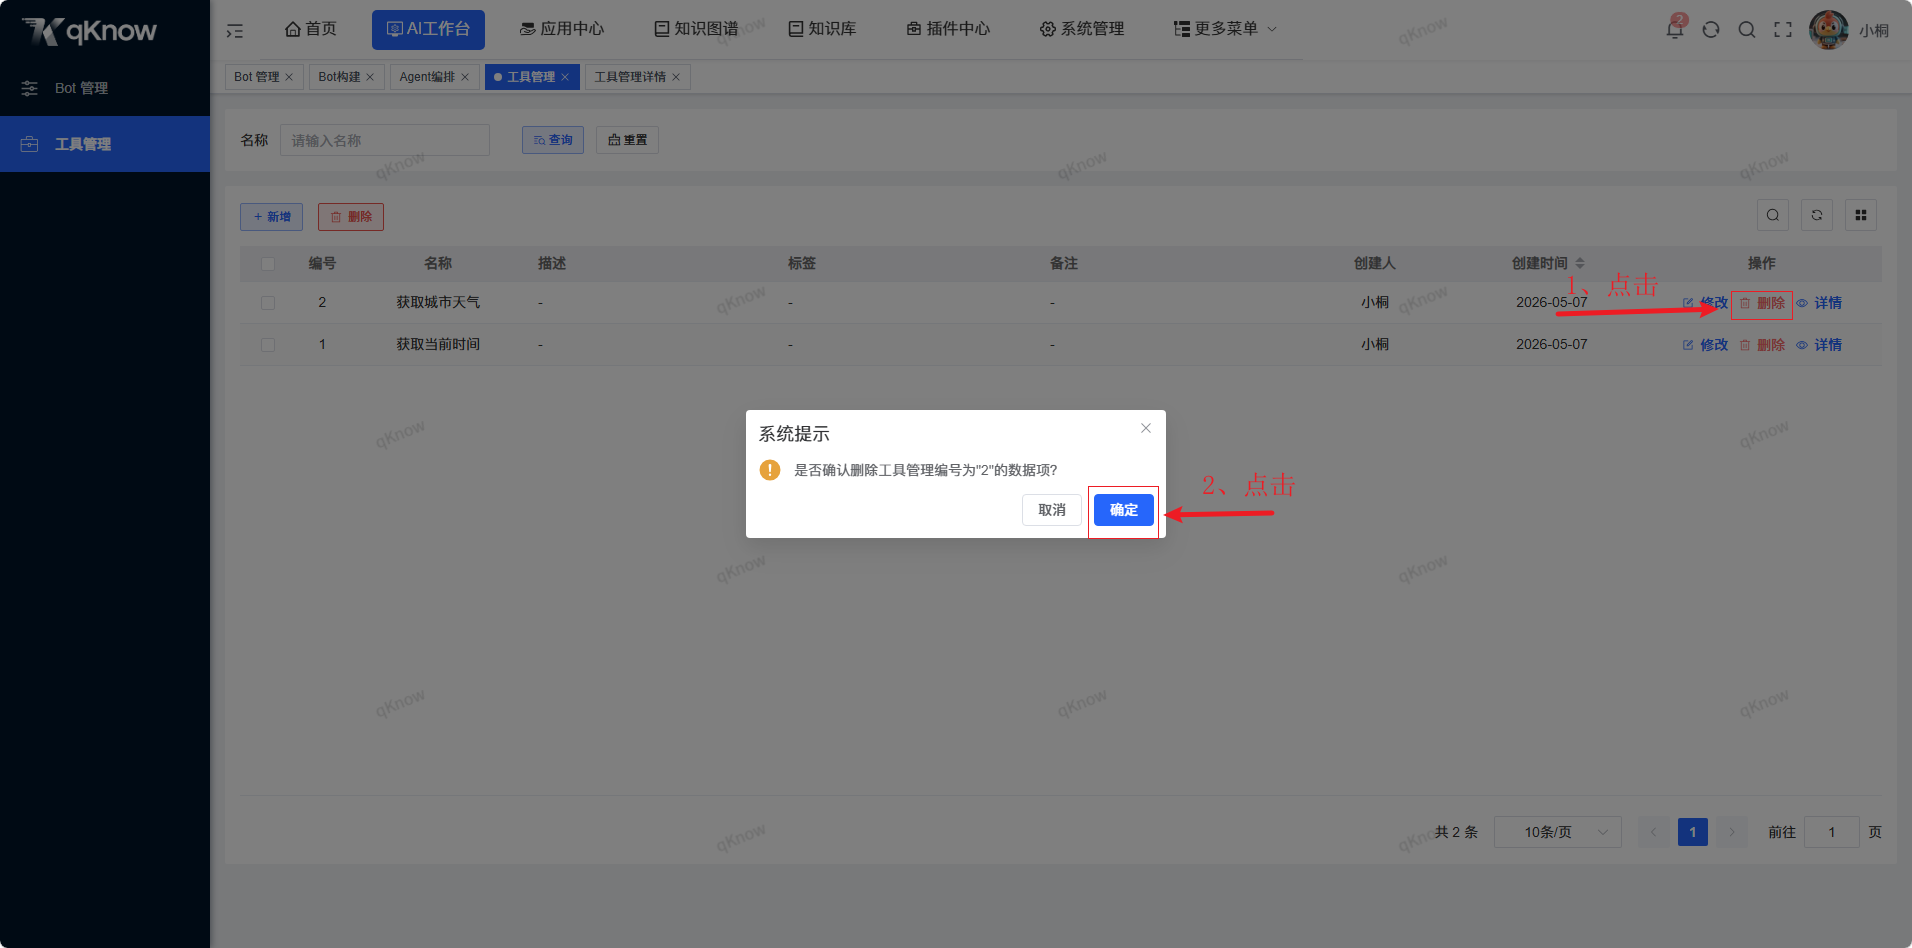Viewport: 1912px width, 948px height.
Task: Close the 工具管理详情 tab
Action: 676,77
